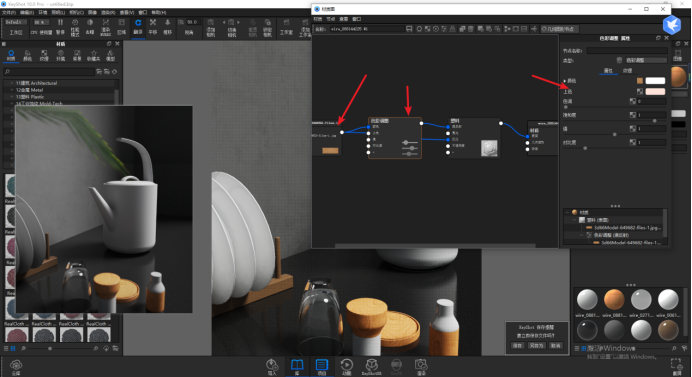Click trash icon next to node type dropdown
This screenshot has height=377, width=692.
click(x=619, y=60)
